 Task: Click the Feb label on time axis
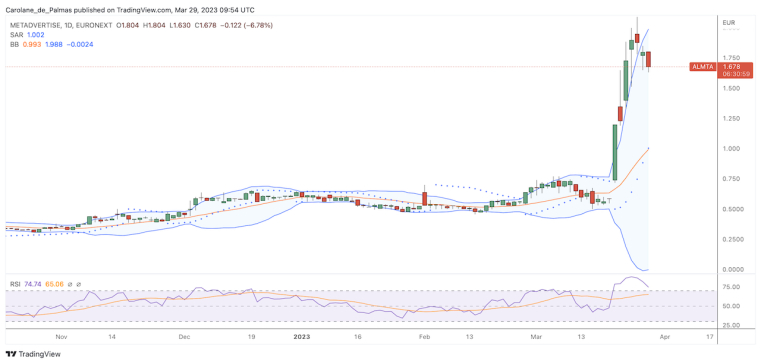(425, 336)
